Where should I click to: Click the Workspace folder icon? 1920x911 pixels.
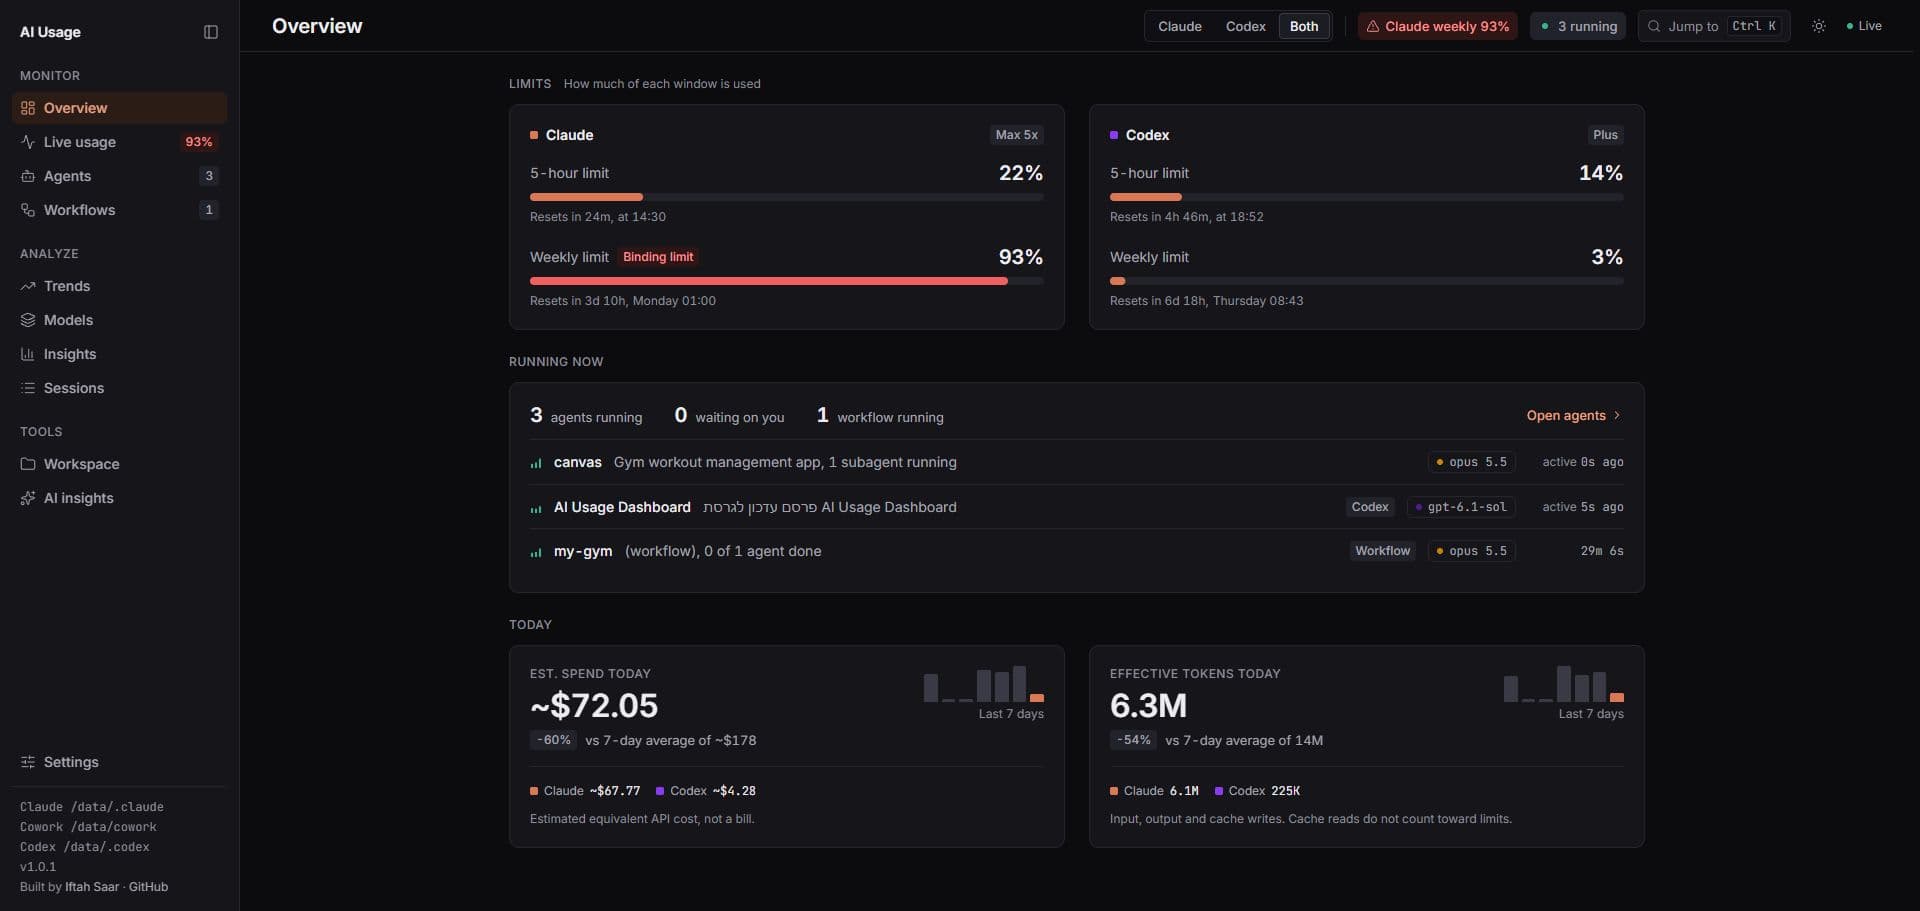28,464
